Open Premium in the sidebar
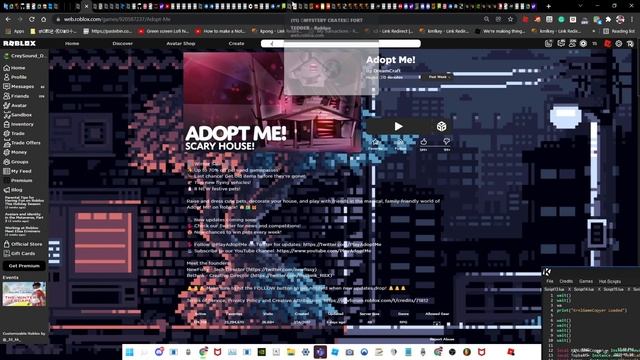640x360 pixels. pos(18,180)
